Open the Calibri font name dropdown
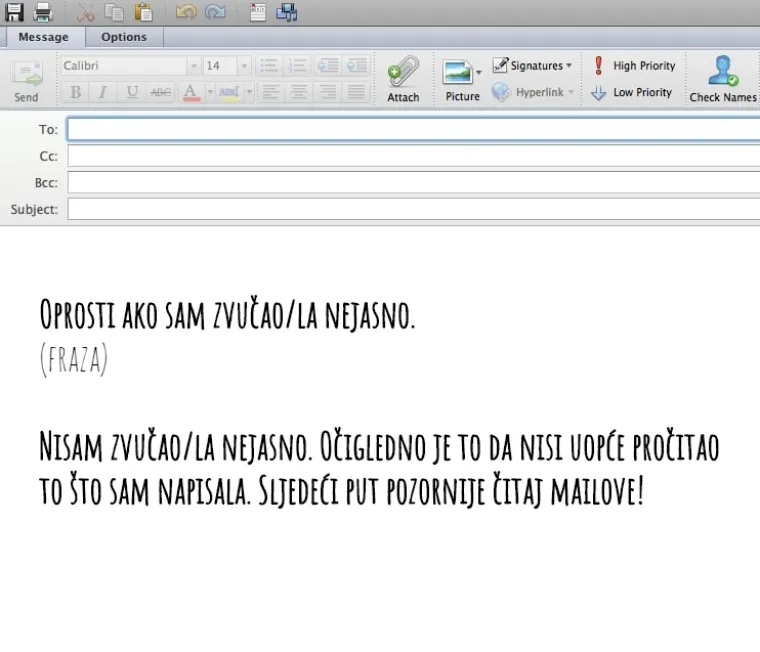This screenshot has height=652, width=760. 193,66
